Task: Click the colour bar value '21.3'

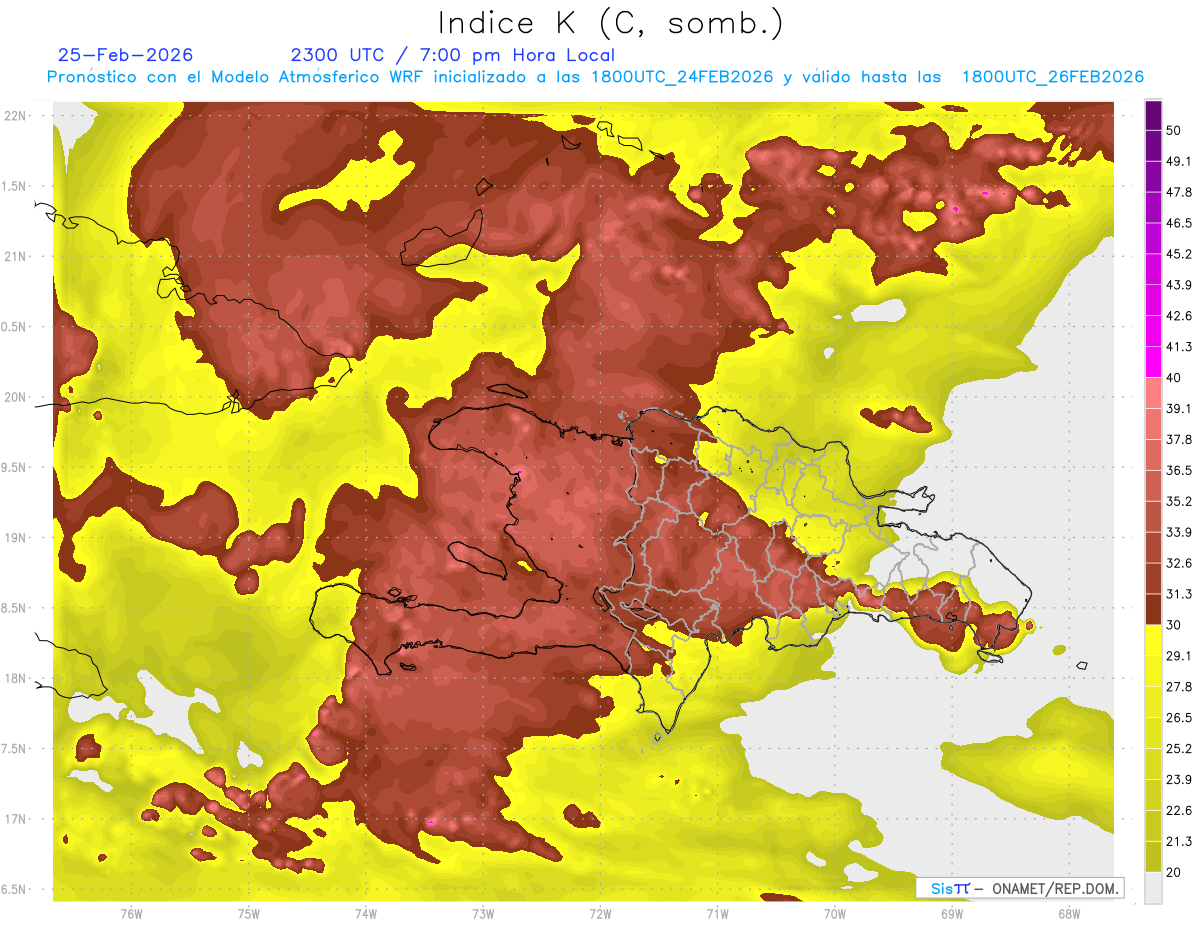Action: tap(1178, 842)
